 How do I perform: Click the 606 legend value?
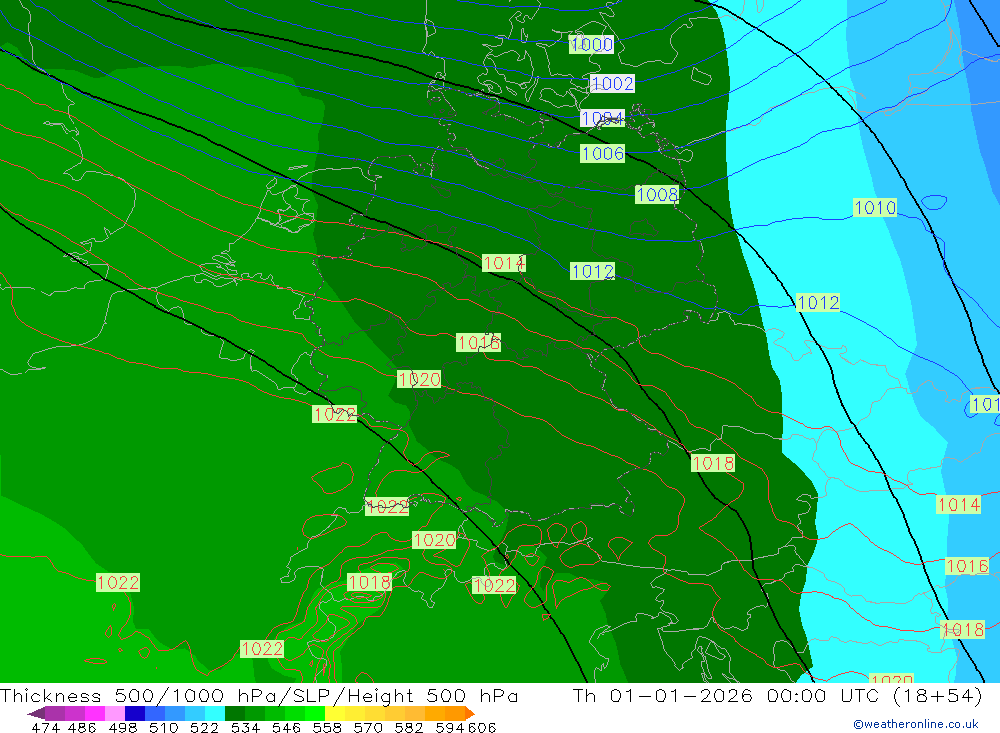coord(482,728)
